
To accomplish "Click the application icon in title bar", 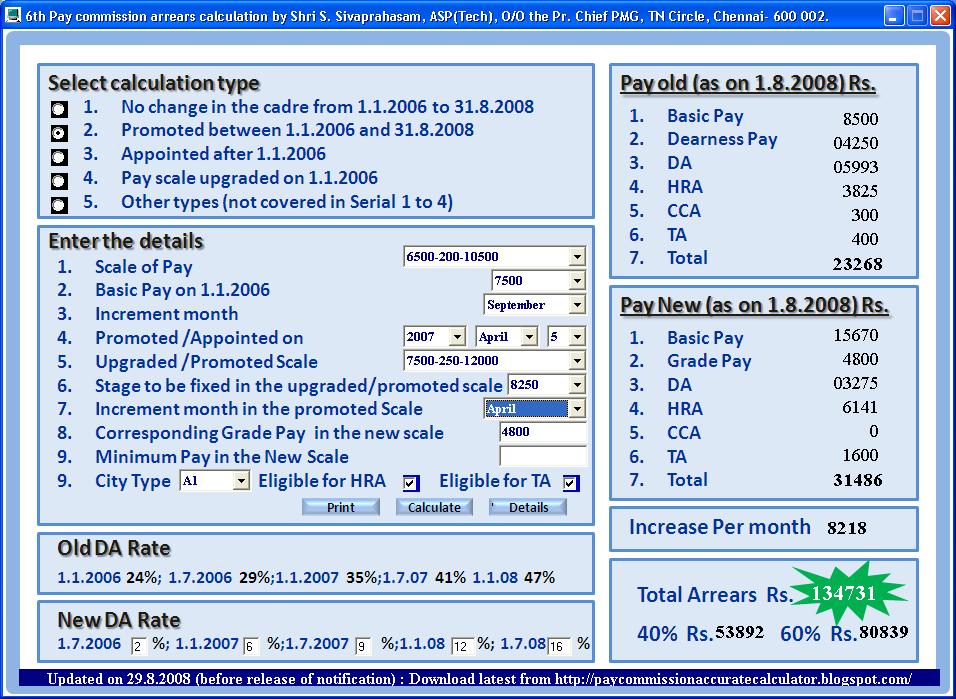I will [x=12, y=15].
